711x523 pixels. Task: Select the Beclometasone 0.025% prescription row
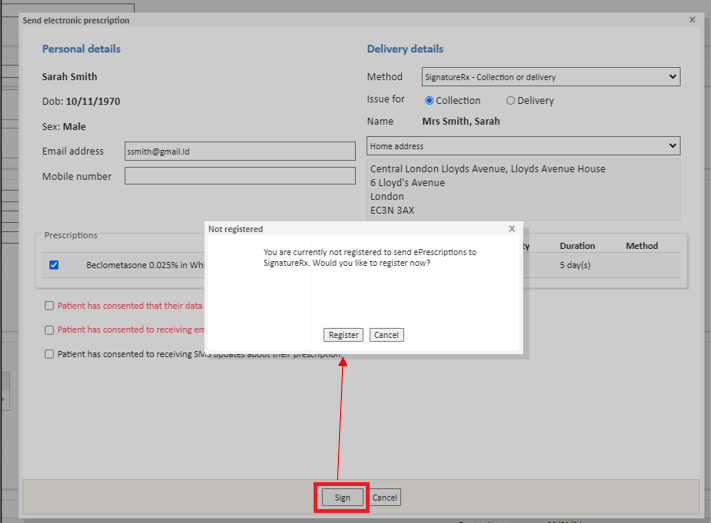[x=140, y=265]
